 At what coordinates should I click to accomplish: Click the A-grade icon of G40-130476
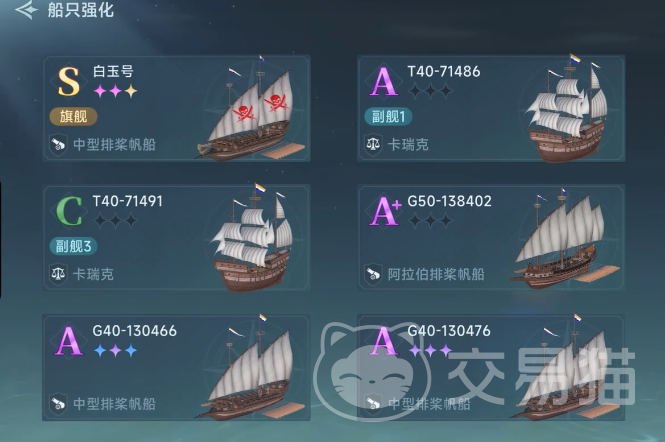(383, 340)
